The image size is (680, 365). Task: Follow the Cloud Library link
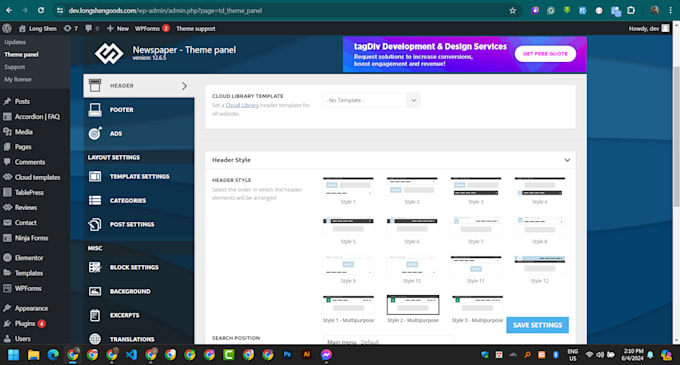point(242,105)
